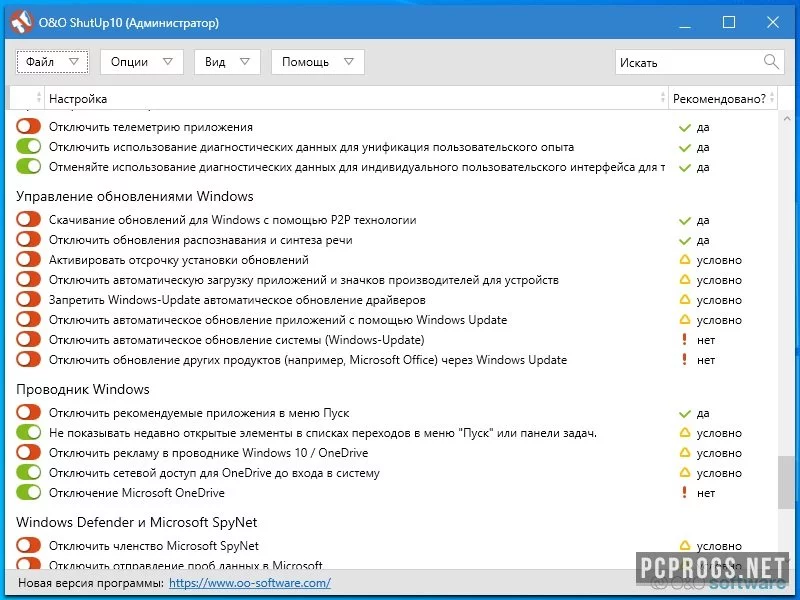Click green check icon for P2P updates row
Screen dimensions: 800x600
[685, 220]
